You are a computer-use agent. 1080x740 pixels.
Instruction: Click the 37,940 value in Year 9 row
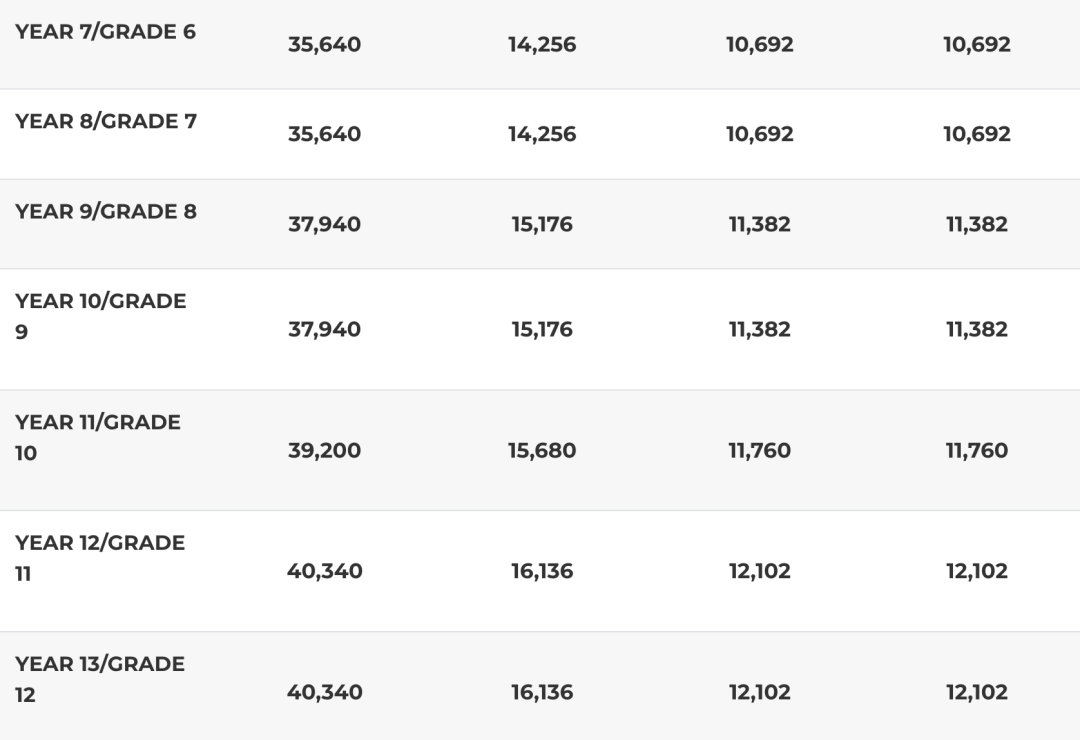324,224
